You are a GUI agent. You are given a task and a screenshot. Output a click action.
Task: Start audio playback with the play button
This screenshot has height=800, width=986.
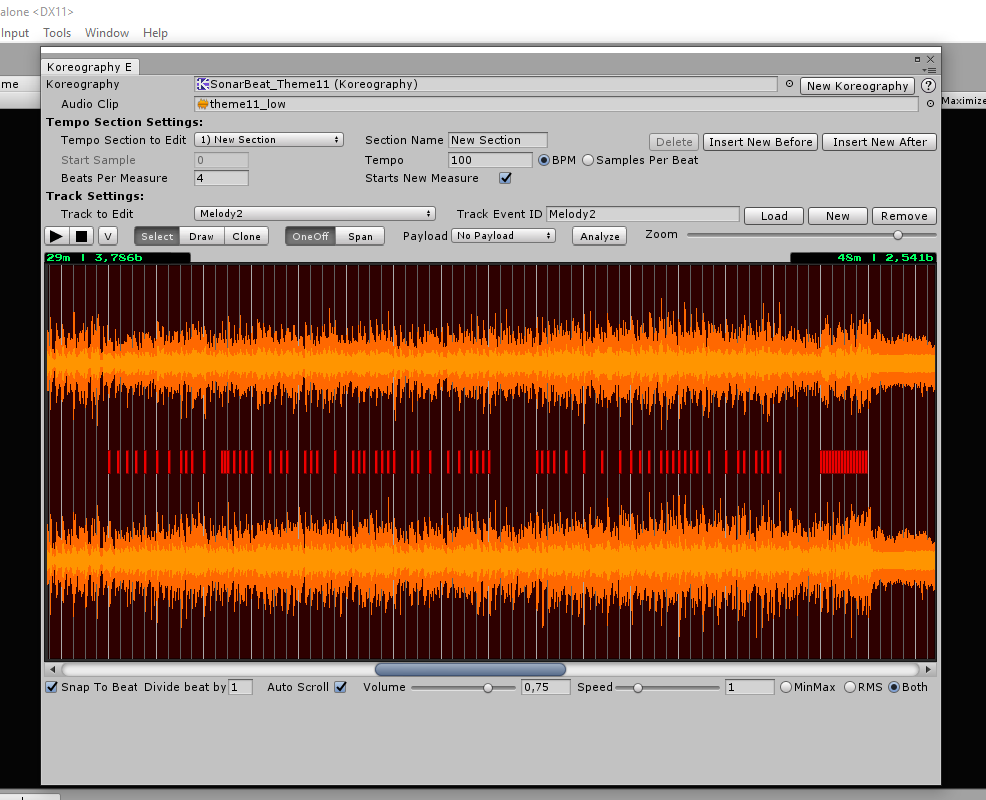point(56,236)
